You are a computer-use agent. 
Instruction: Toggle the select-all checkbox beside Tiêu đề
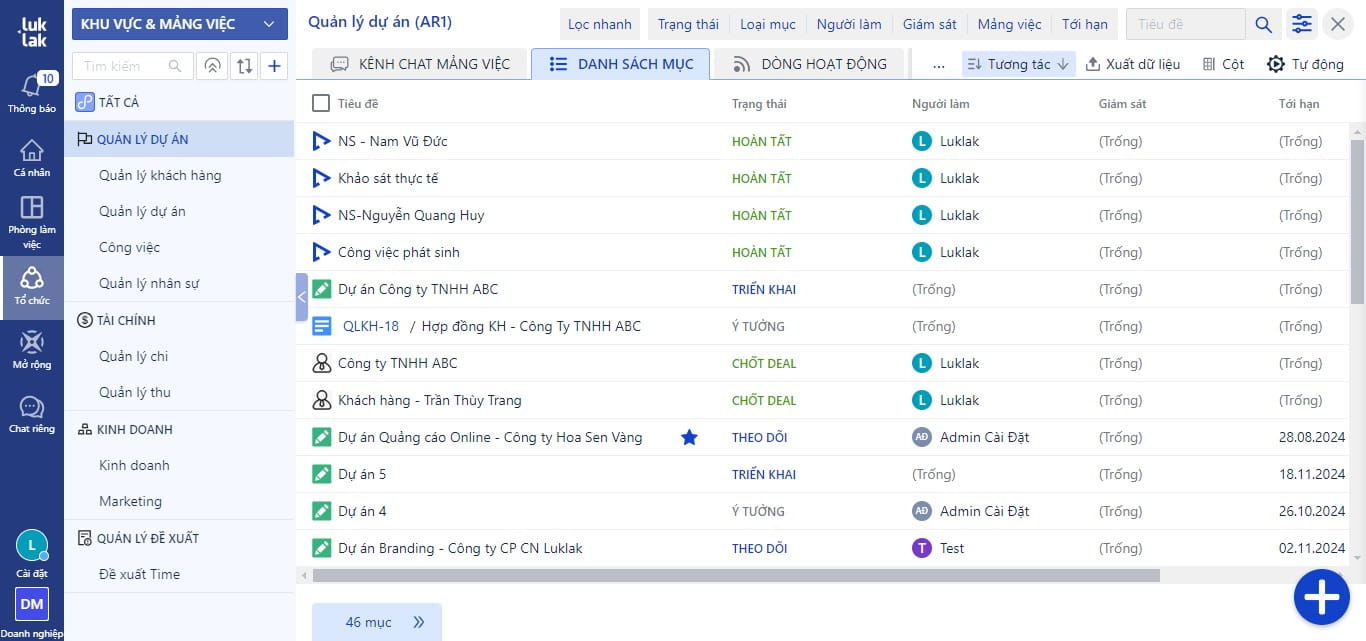pos(321,103)
